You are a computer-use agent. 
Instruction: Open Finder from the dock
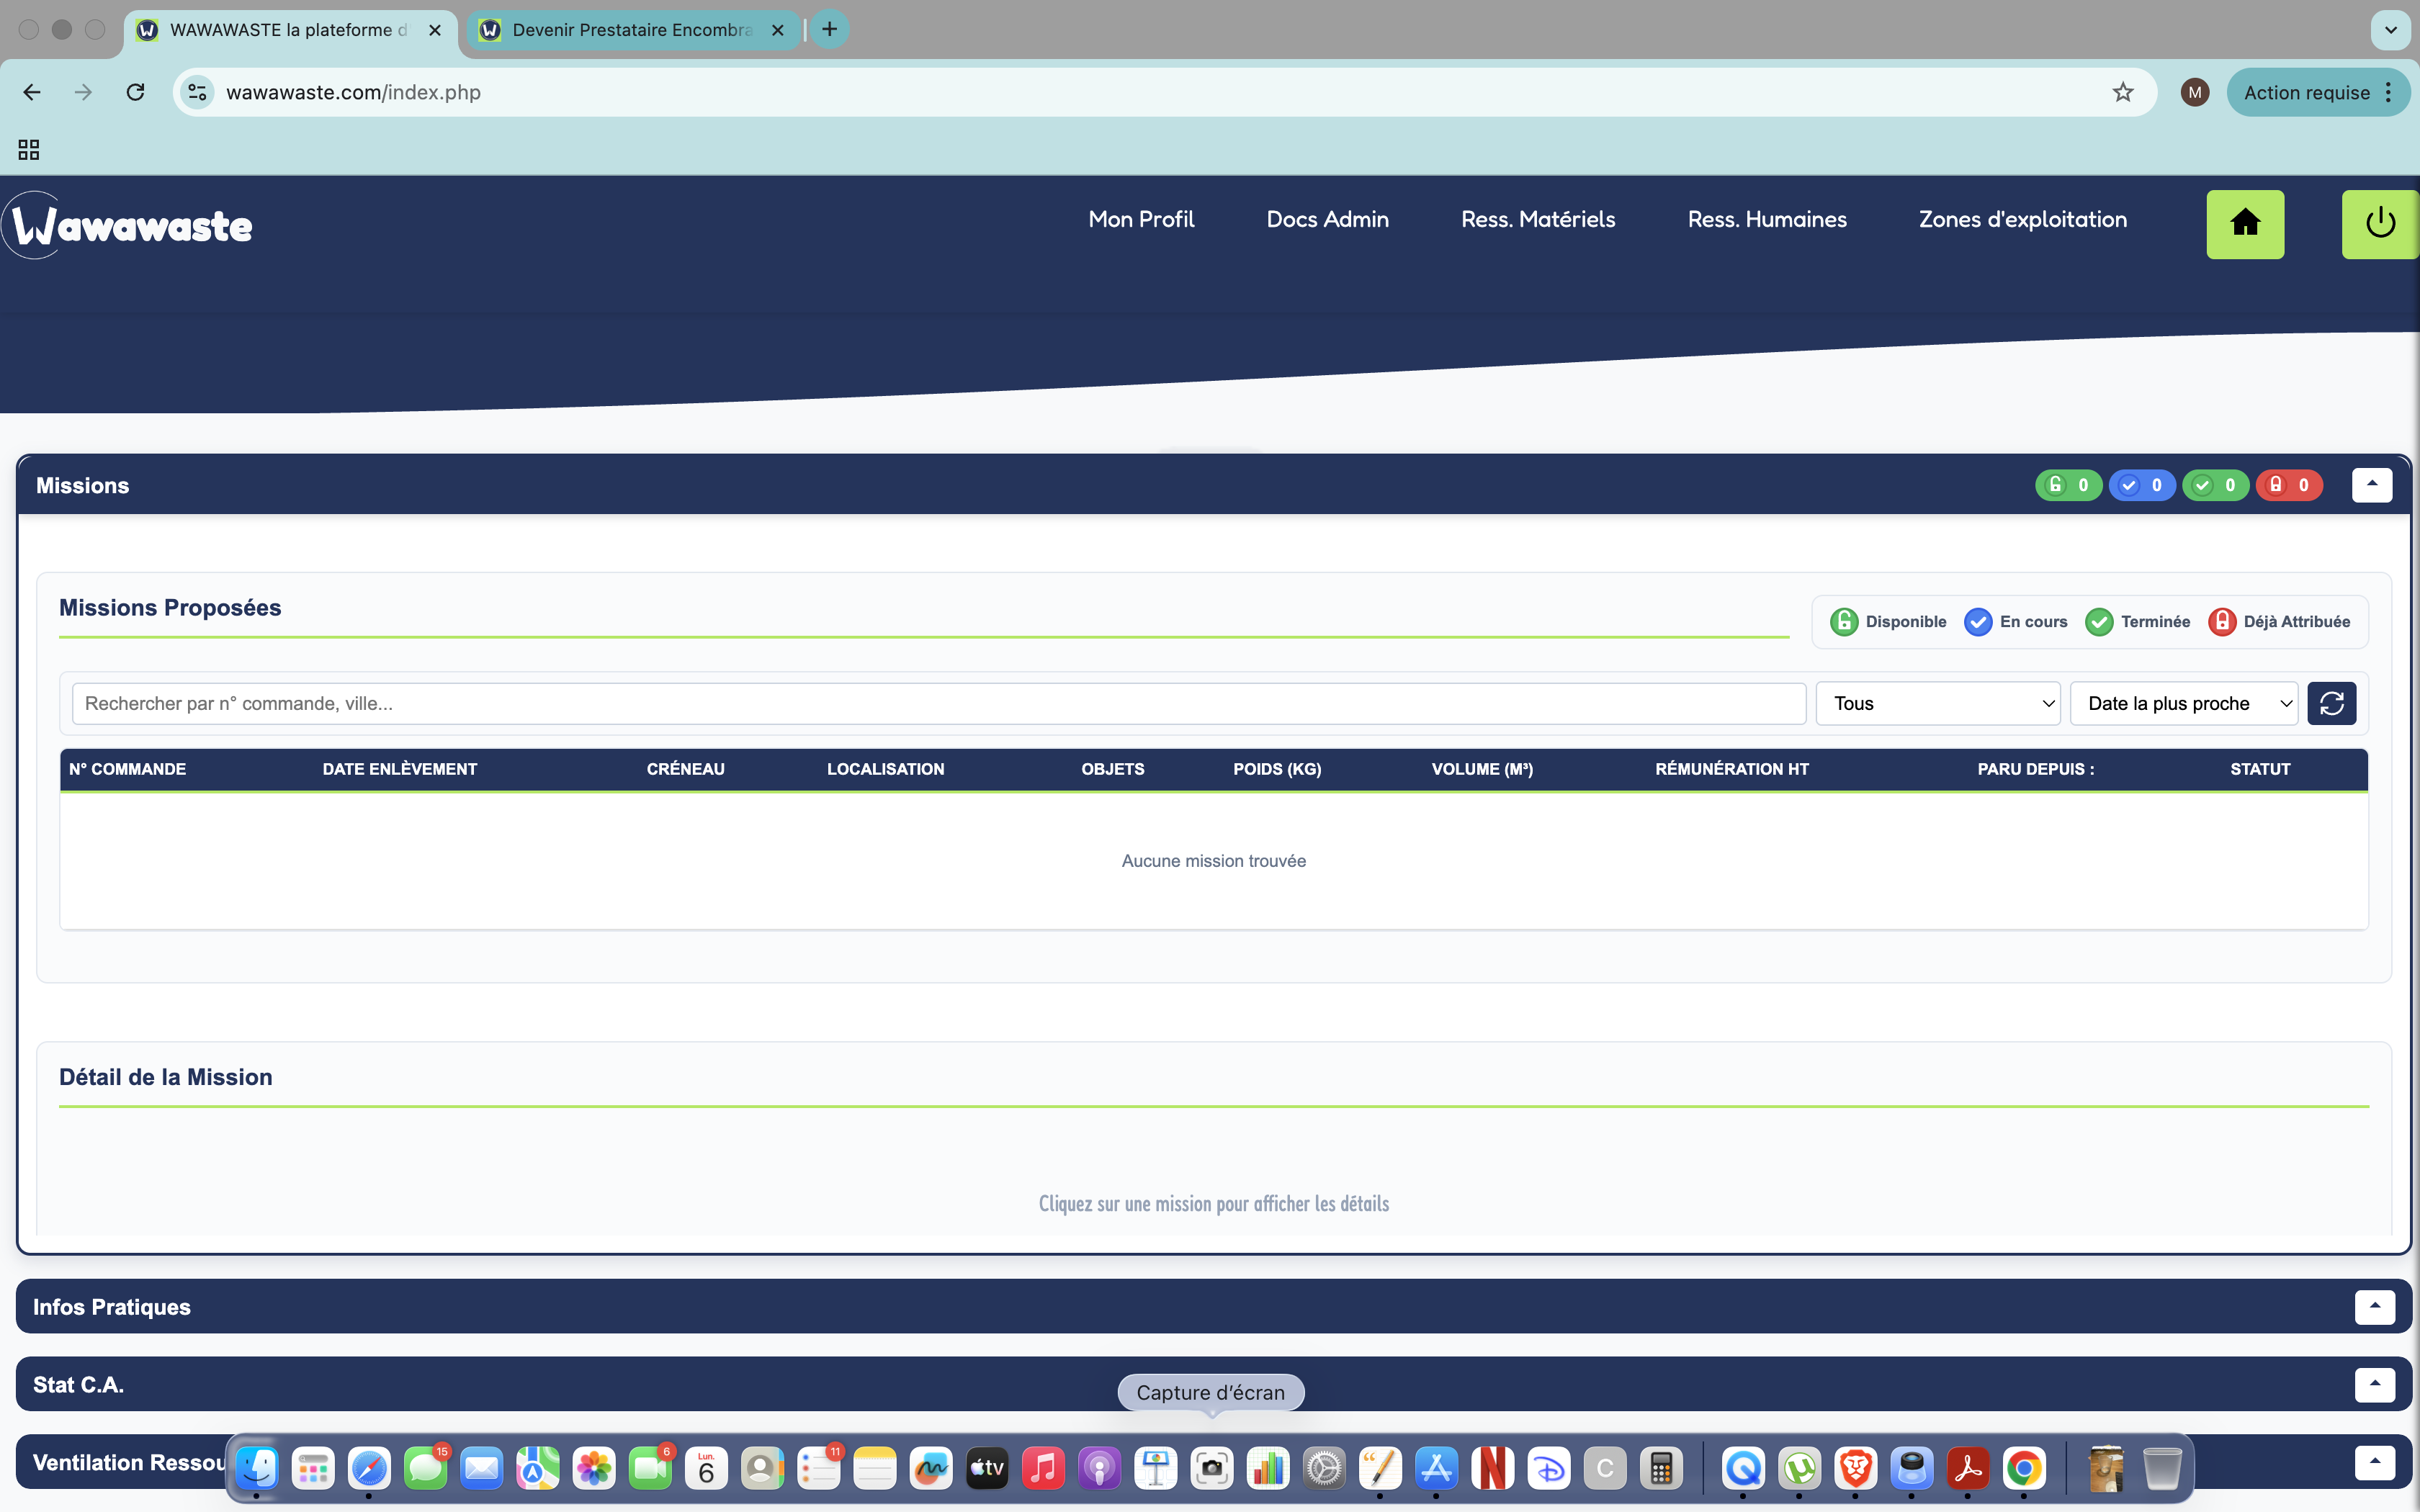pos(257,1468)
